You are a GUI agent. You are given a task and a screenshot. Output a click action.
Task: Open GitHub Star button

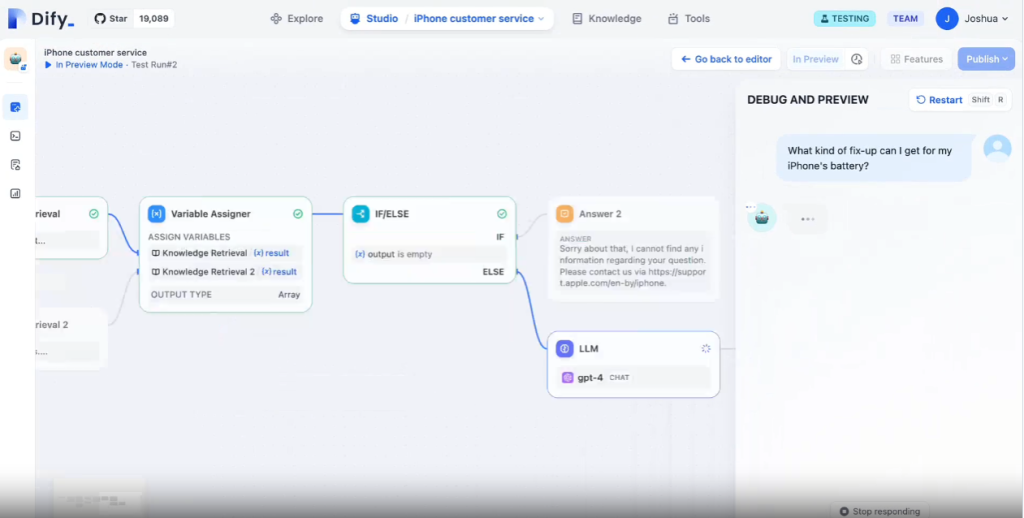click(x=111, y=18)
